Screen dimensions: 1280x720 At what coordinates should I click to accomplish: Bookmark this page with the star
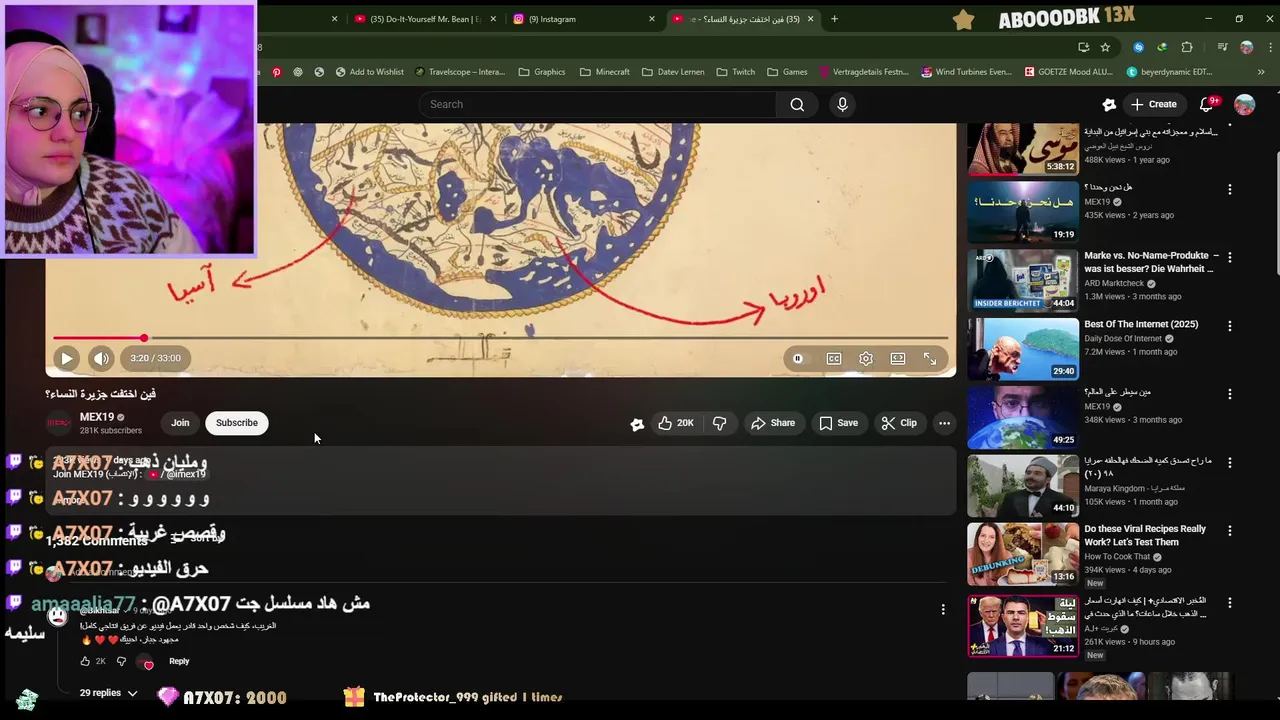(1105, 47)
